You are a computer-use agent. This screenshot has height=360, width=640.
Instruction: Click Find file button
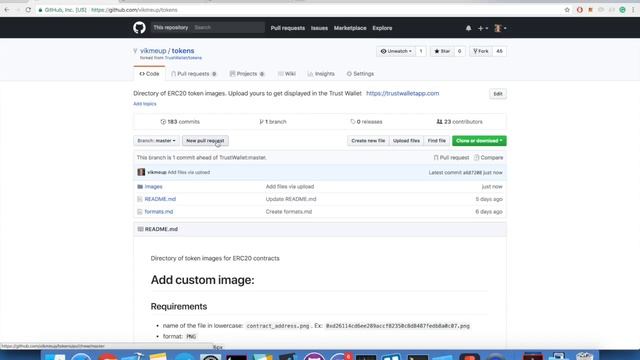tap(436, 141)
